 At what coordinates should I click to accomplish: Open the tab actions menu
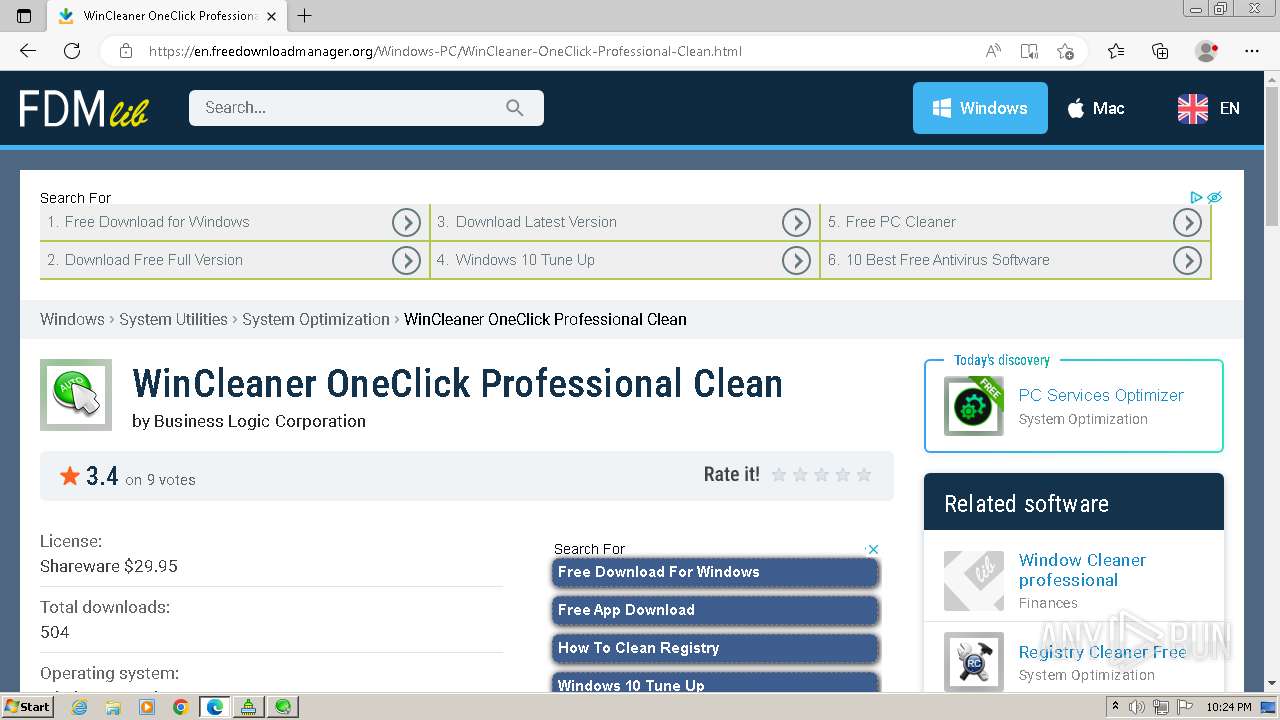coord(24,16)
